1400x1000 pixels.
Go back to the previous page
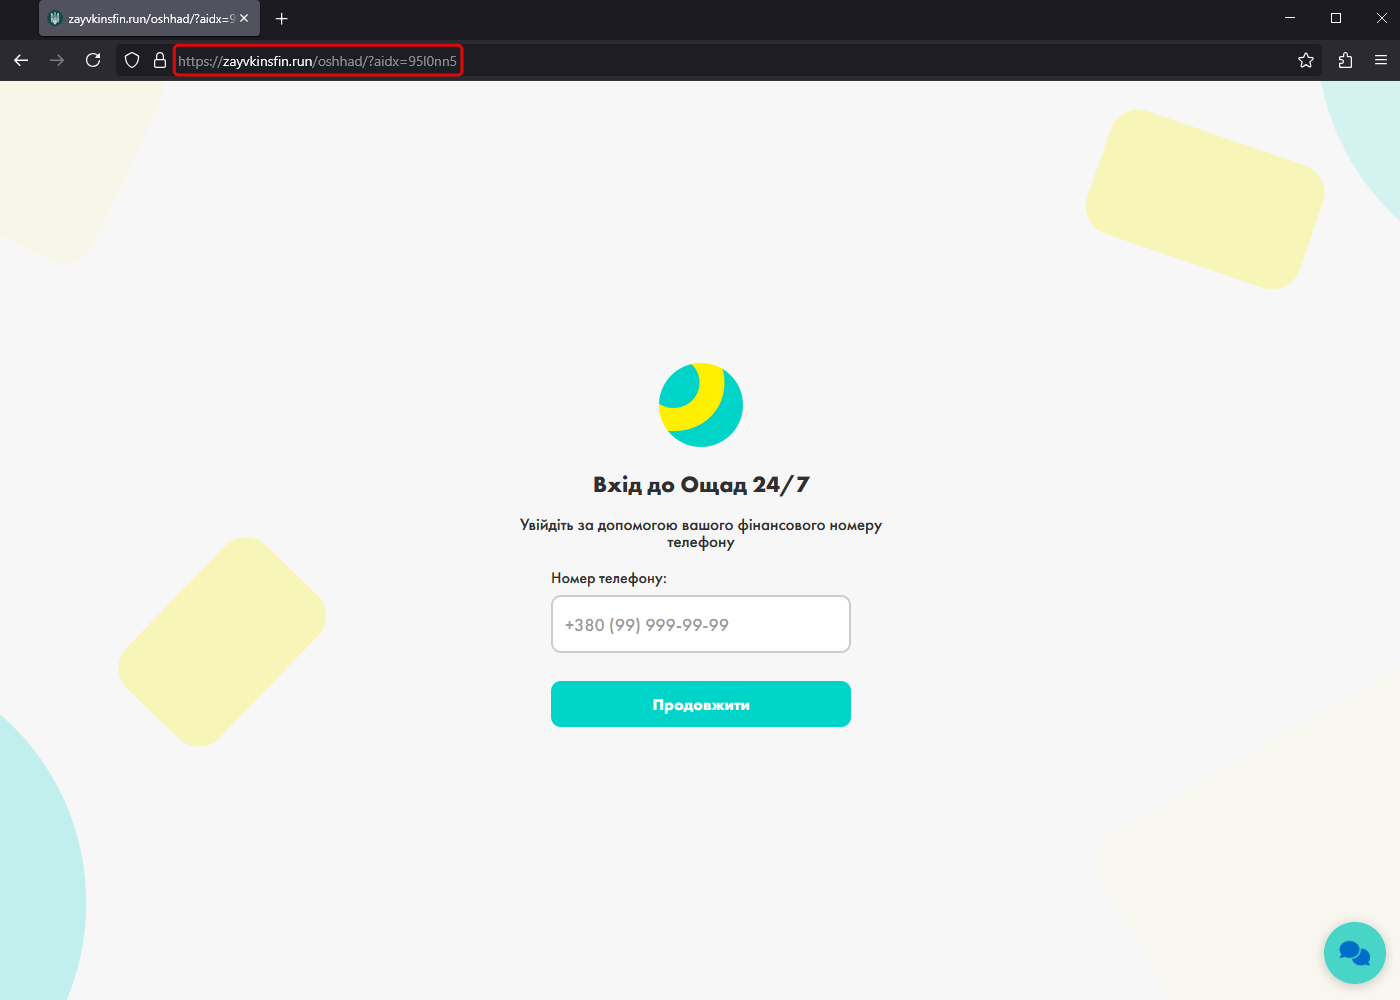click(x=21, y=61)
